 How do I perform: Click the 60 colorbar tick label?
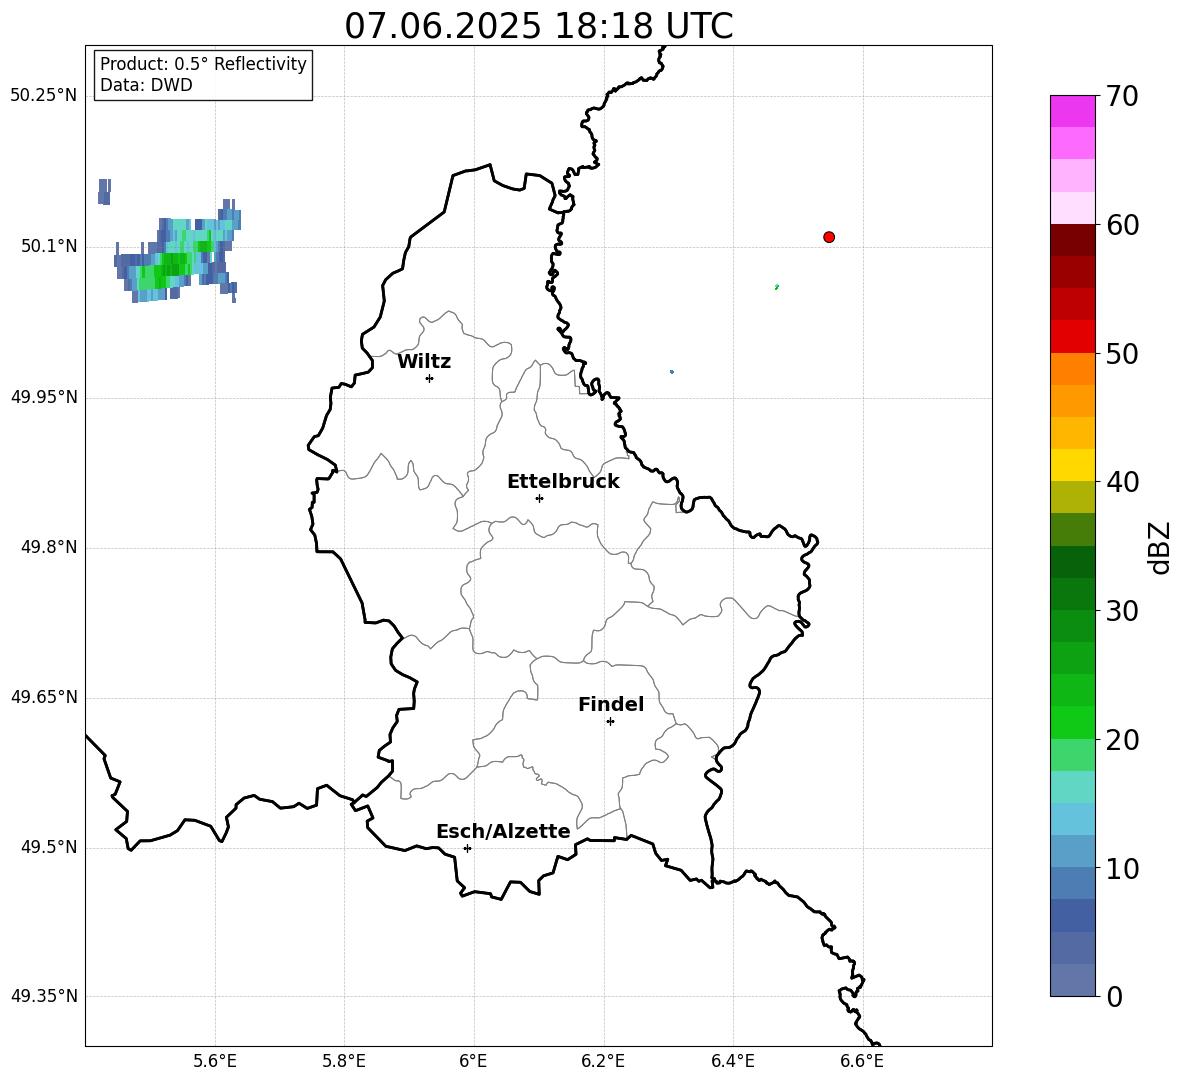pyautogui.click(x=1122, y=225)
